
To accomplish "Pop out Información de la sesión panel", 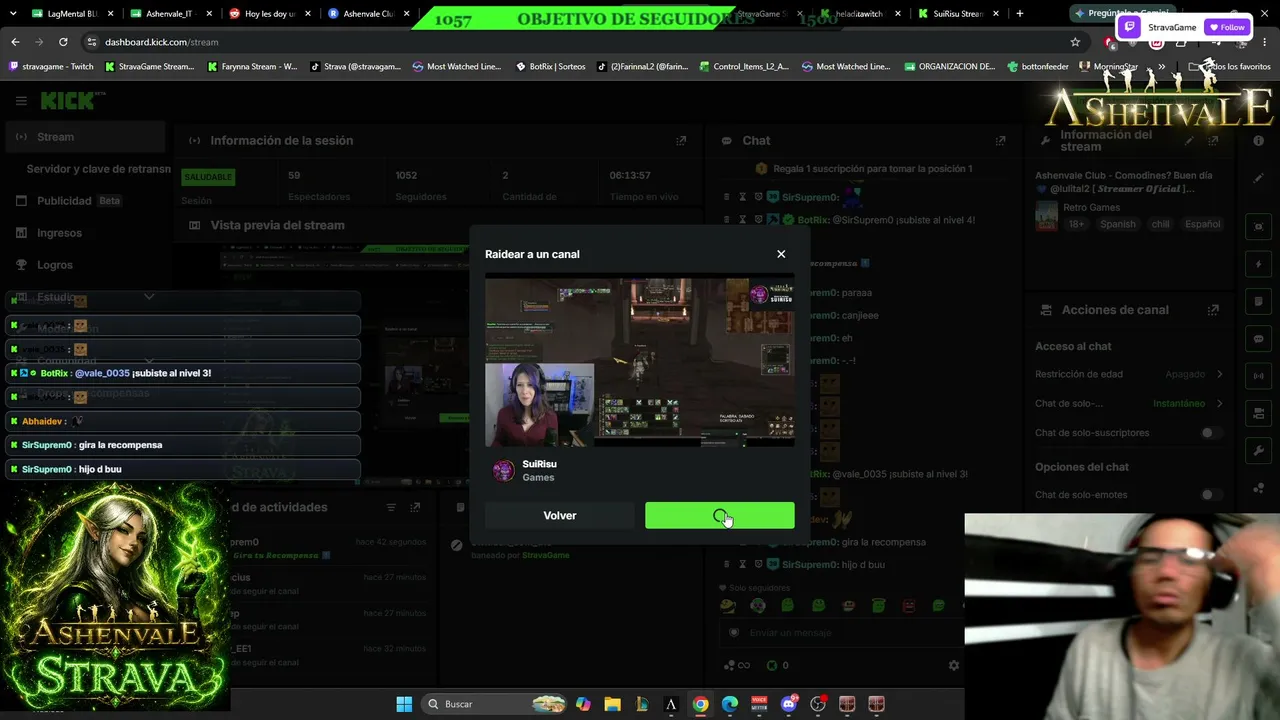I will 681,141.
